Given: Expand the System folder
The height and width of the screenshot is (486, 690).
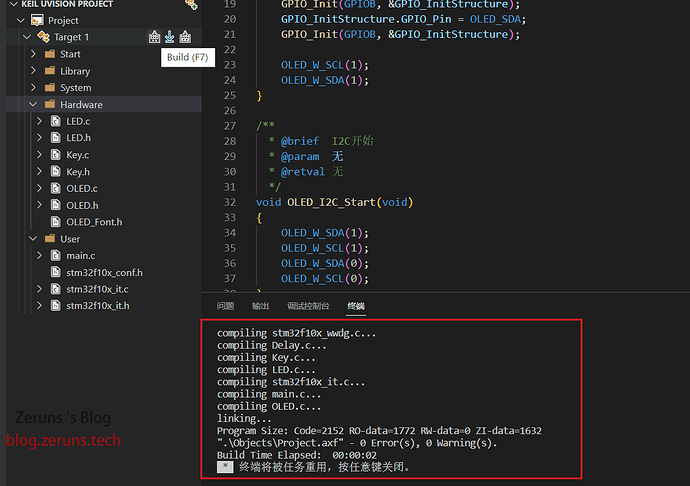Looking at the screenshot, I should 34,88.
